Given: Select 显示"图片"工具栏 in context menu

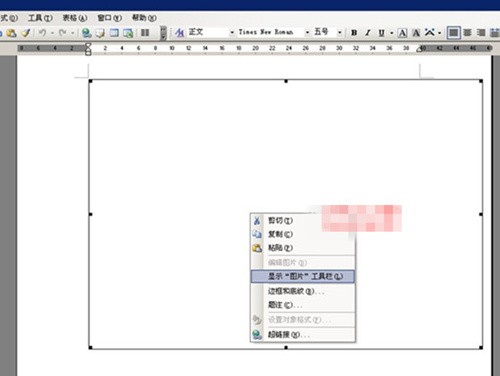Looking at the screenshot, I should 303,276.
